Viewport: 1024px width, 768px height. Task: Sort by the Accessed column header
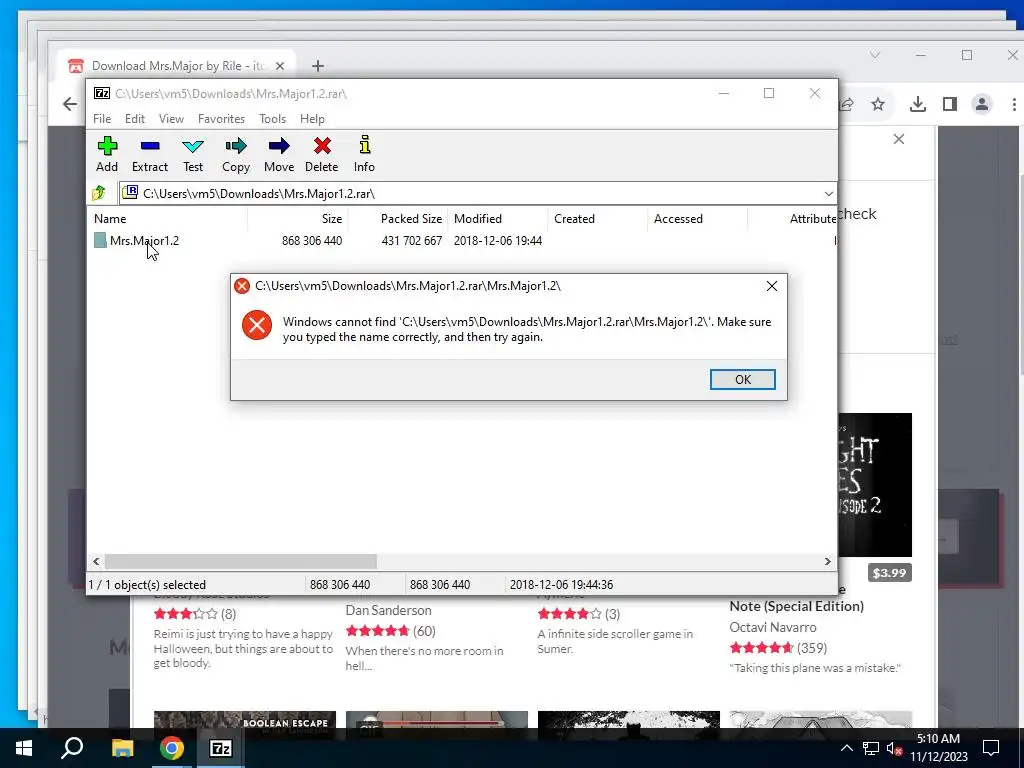click(x=697, y=219)
